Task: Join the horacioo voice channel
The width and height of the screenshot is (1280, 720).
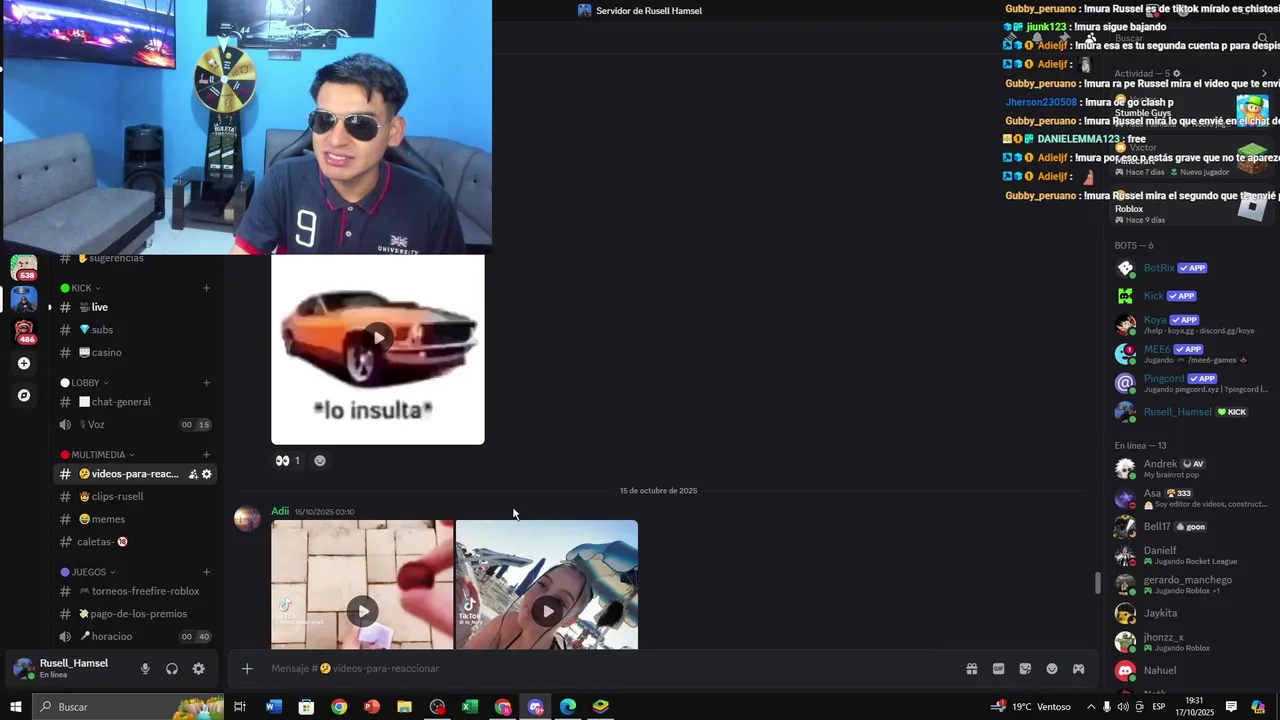Action: click(135, 637)
